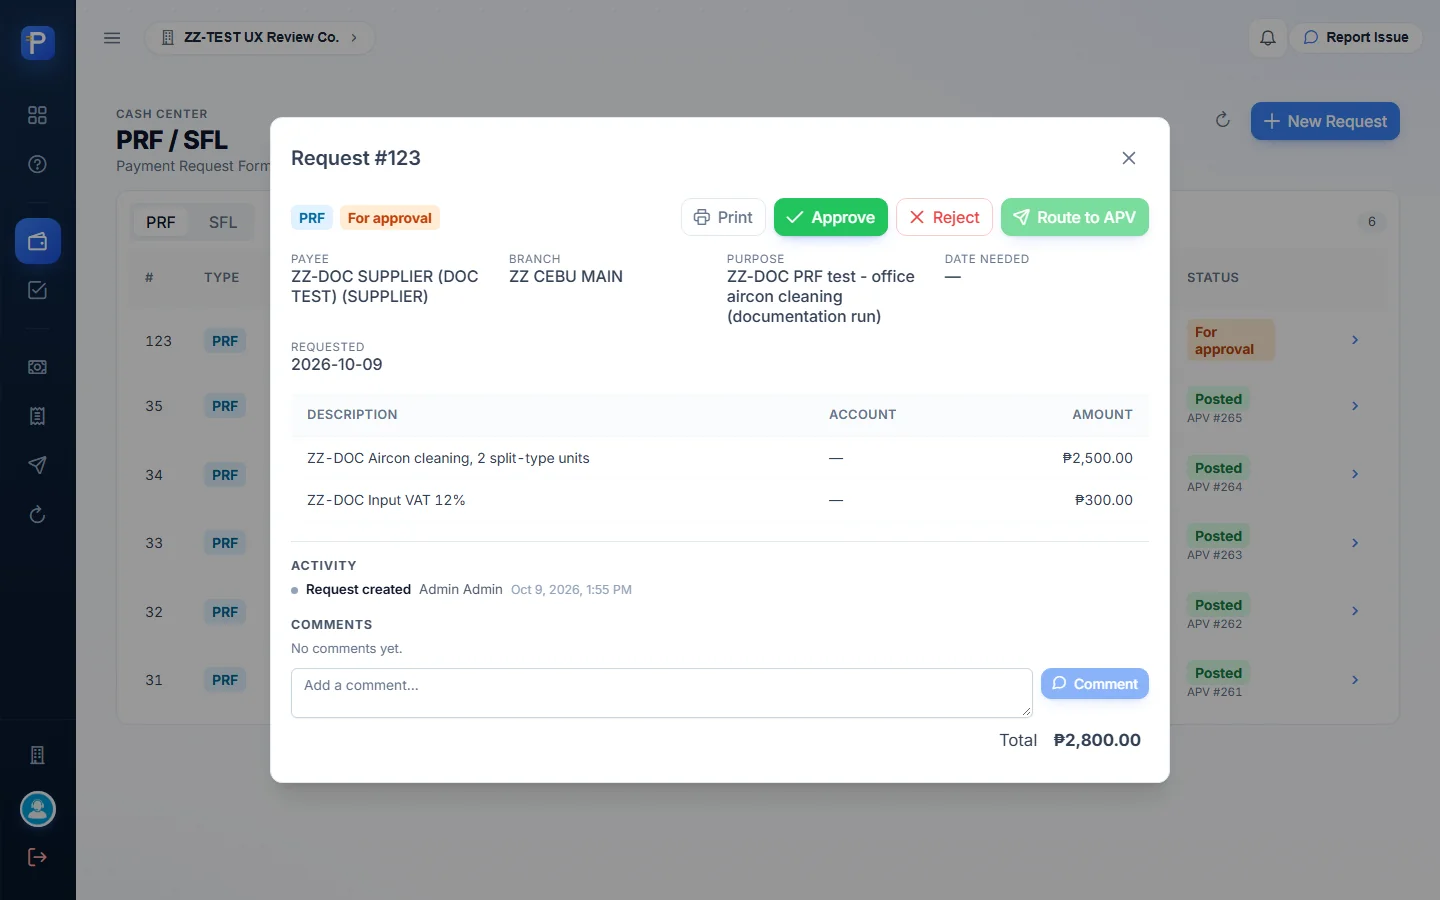Print the request

tap(723, 217)
